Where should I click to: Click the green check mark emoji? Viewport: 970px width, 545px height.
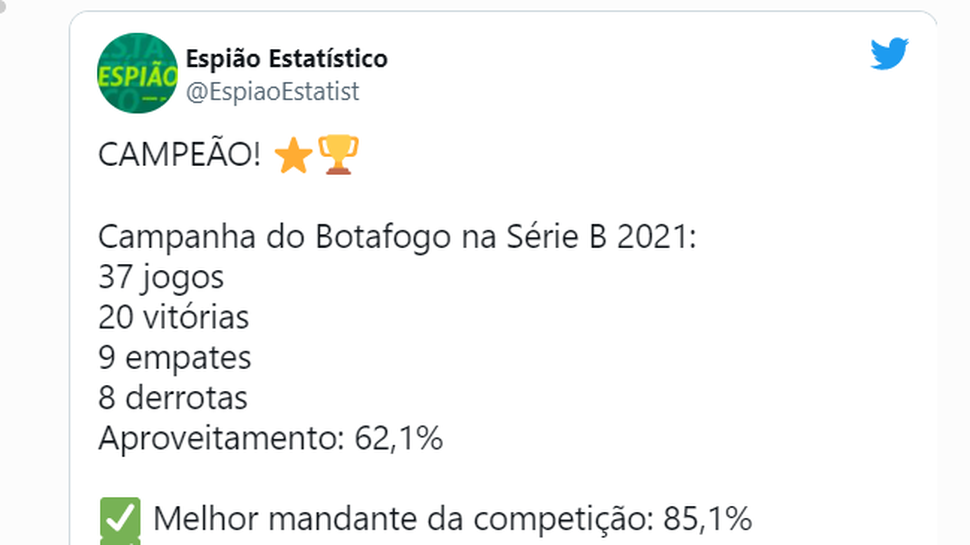click(120, 518)
